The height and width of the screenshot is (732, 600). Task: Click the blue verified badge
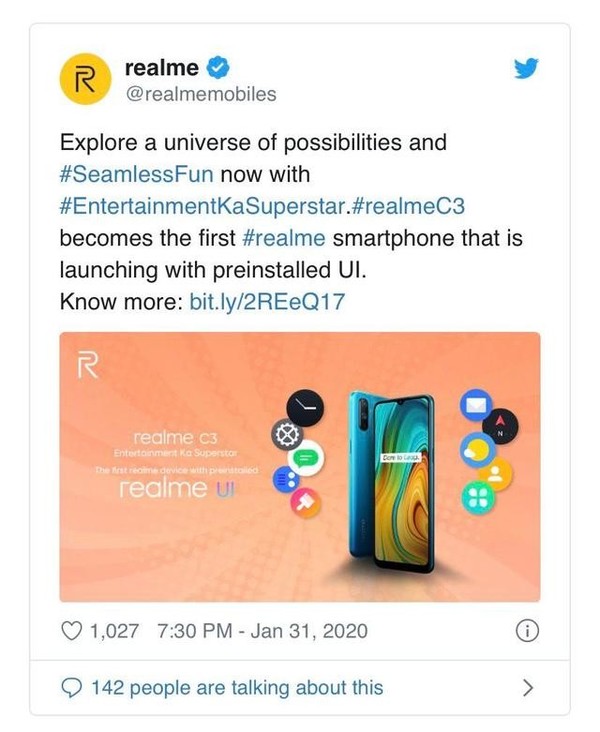coord(220,68)
